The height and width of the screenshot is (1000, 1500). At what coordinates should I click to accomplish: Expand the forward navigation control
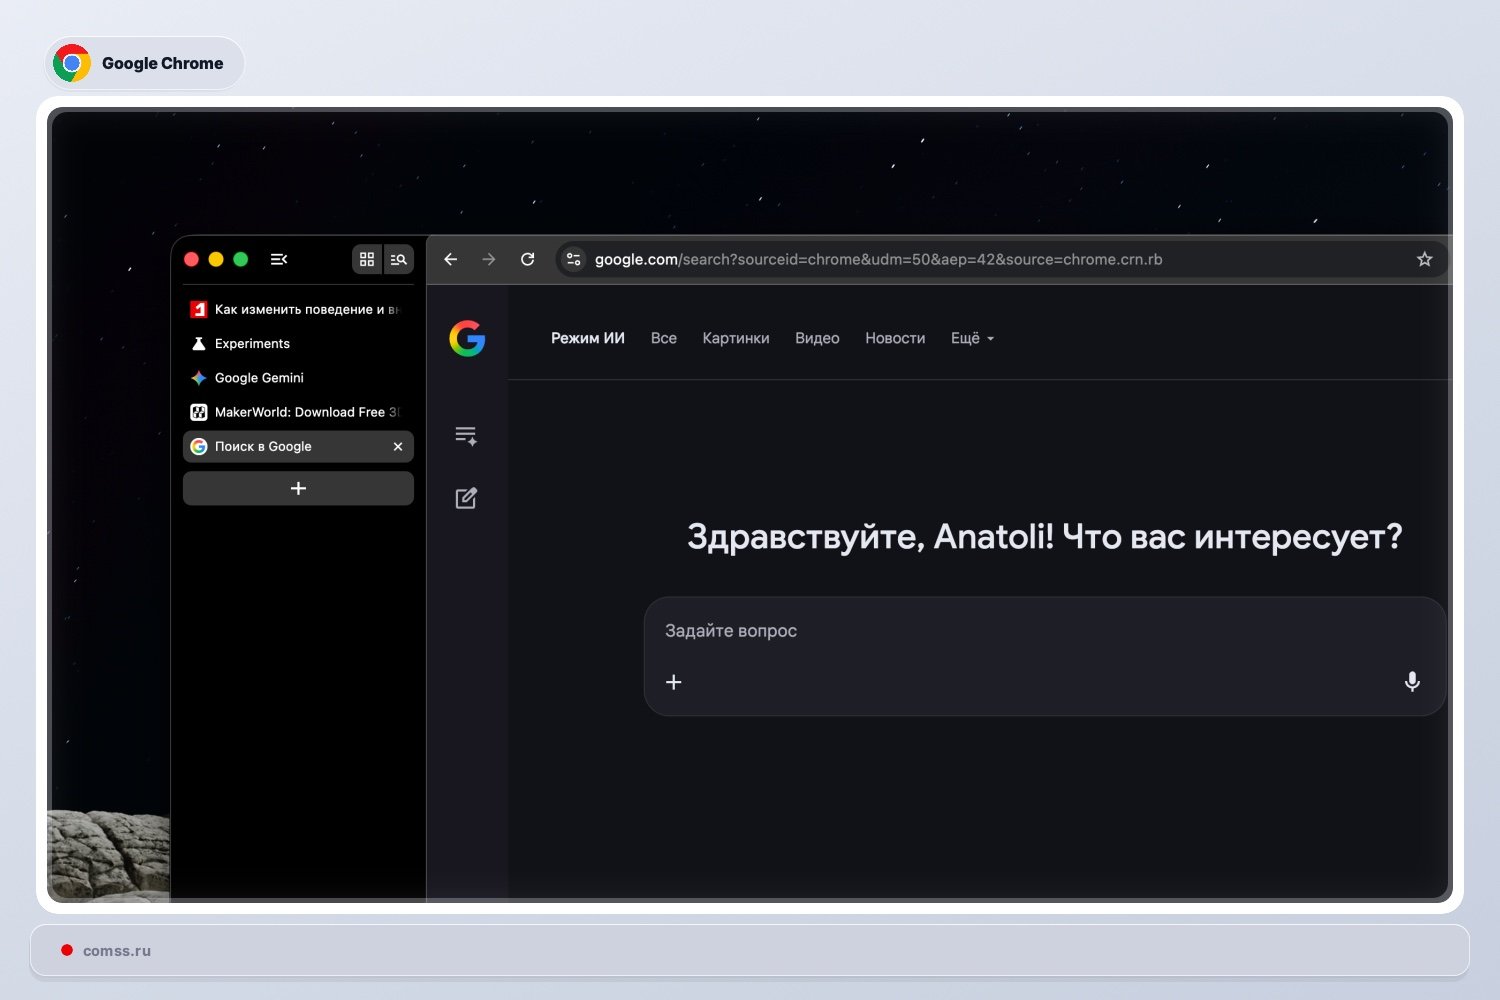[489, 259]
